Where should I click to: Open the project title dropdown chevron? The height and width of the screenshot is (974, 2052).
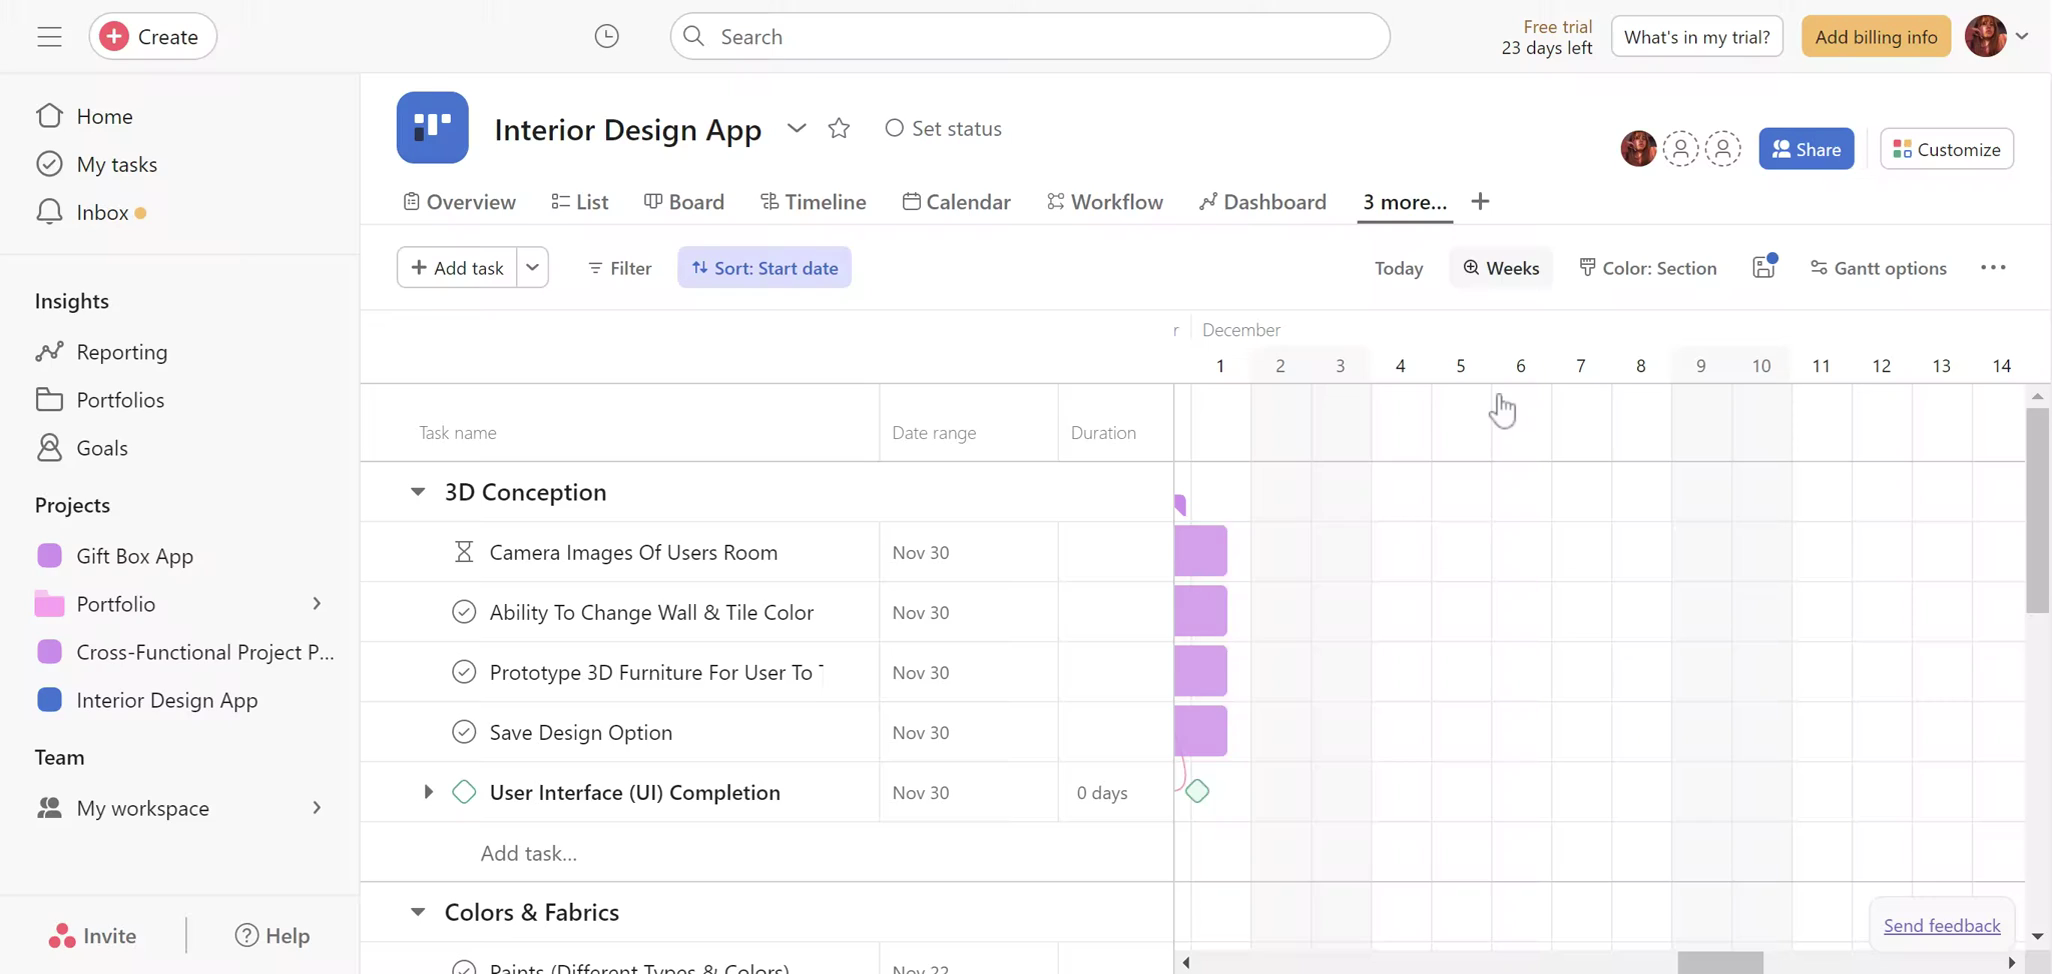click(796, 128)
